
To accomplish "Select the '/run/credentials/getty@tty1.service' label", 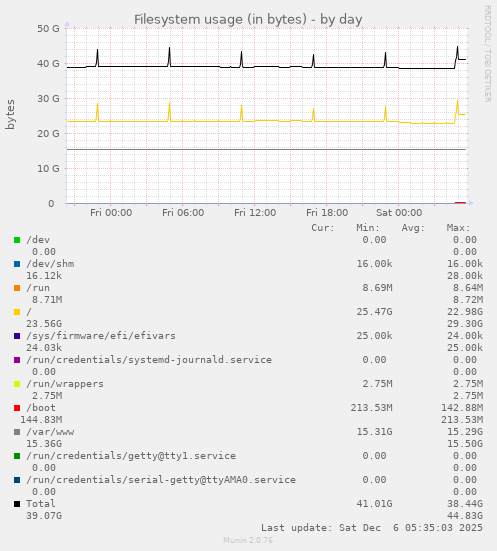I will (x=131, y=456).
